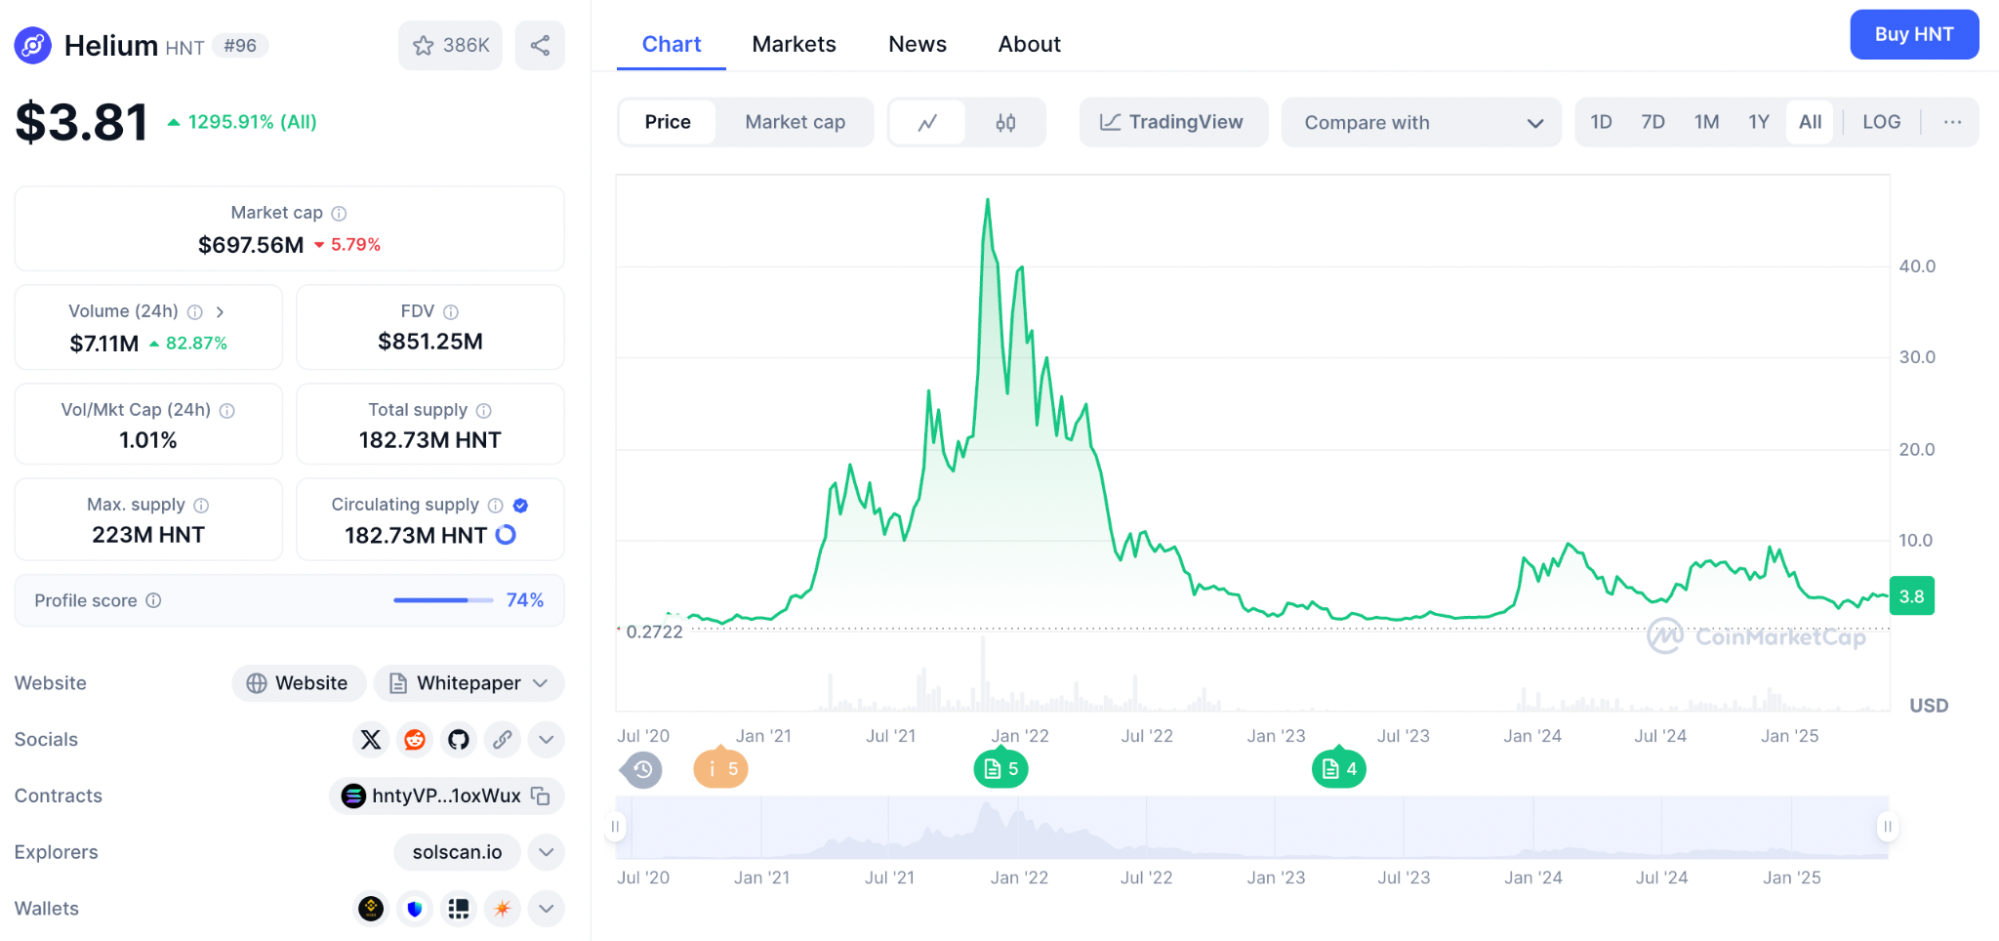Open Vol/Mkt Cap info icon
Screen dimensions: 1999x941
coord(227,410)
